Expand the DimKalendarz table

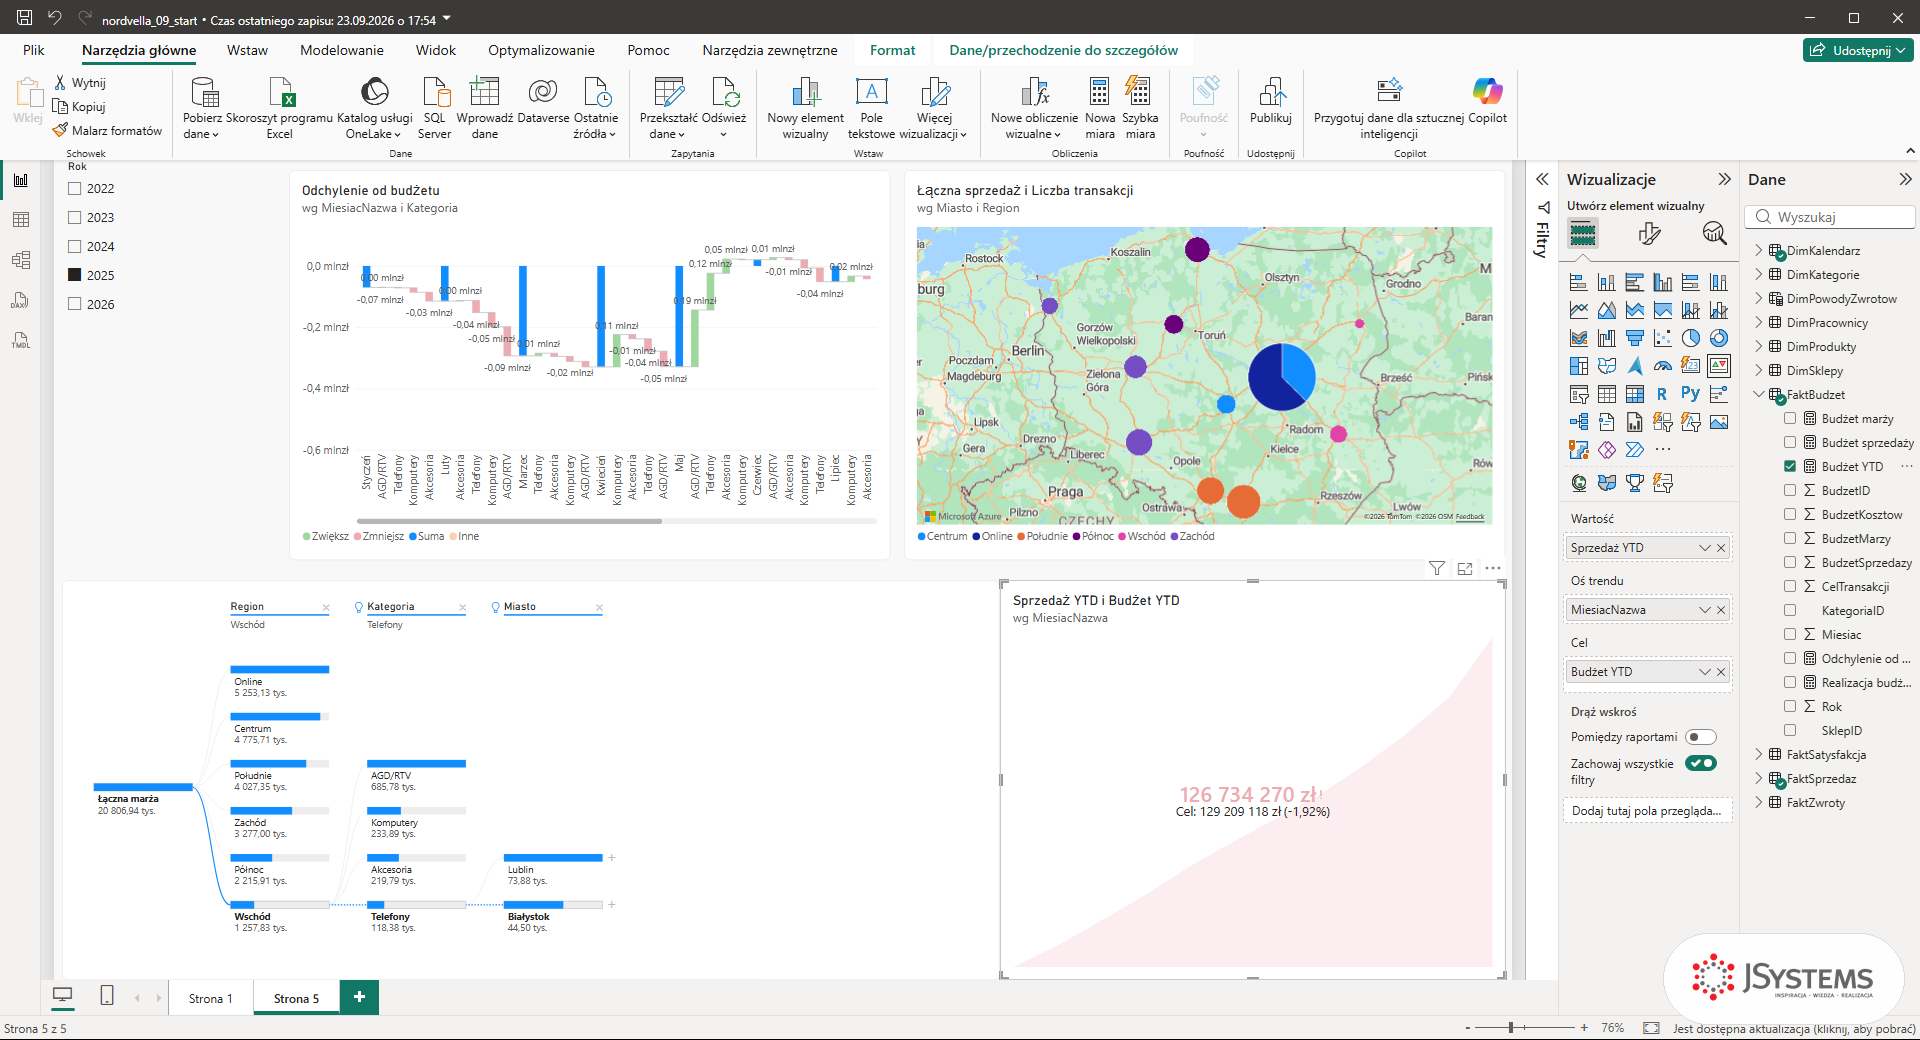(x=1759, y=251)
